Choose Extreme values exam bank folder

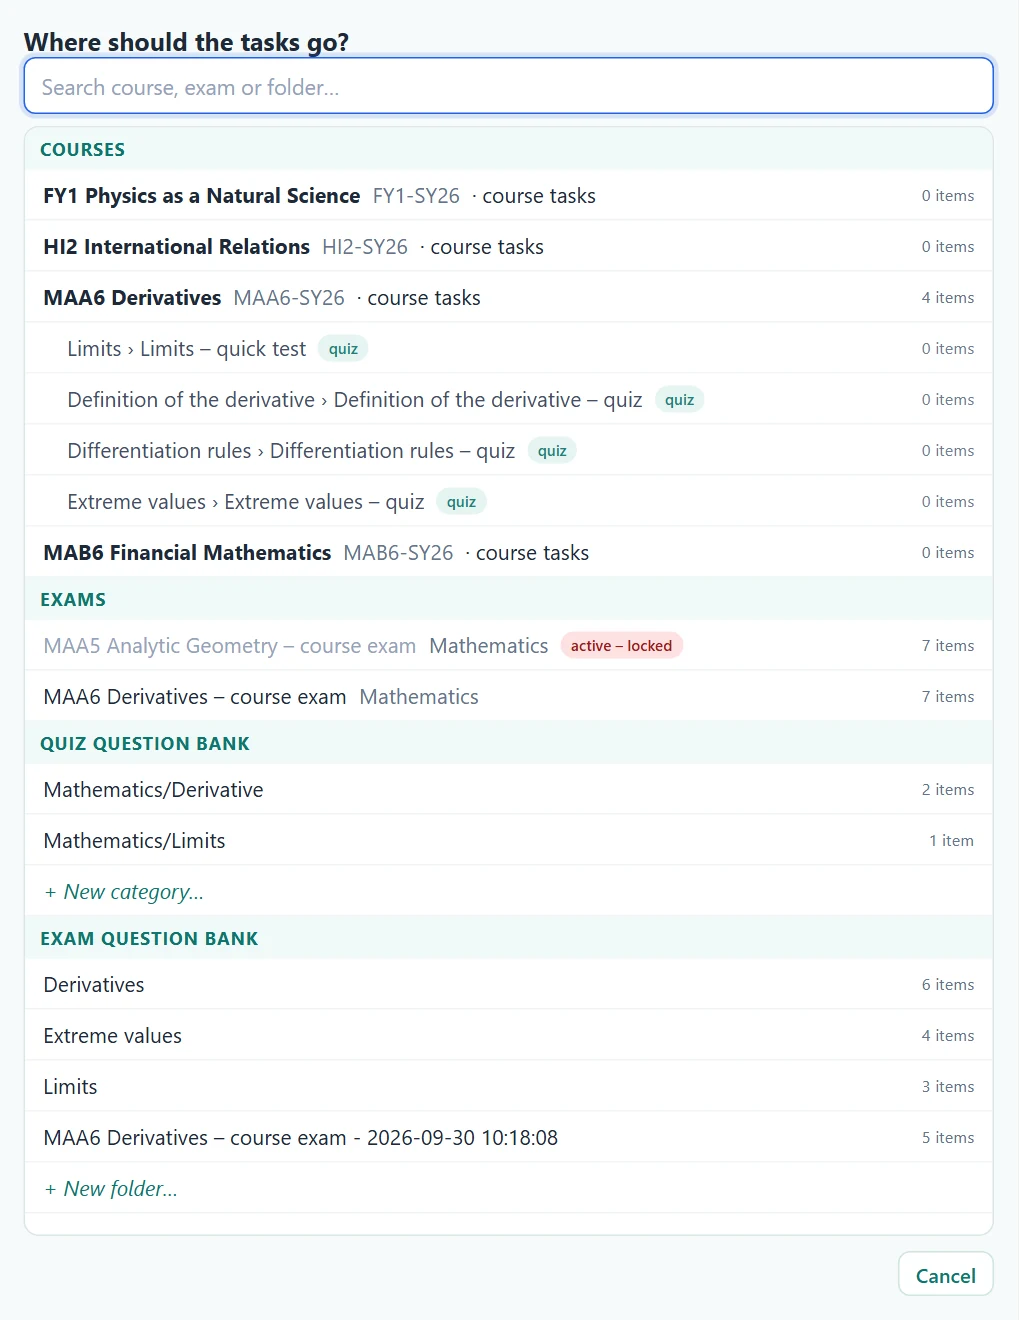point(508,1036)
